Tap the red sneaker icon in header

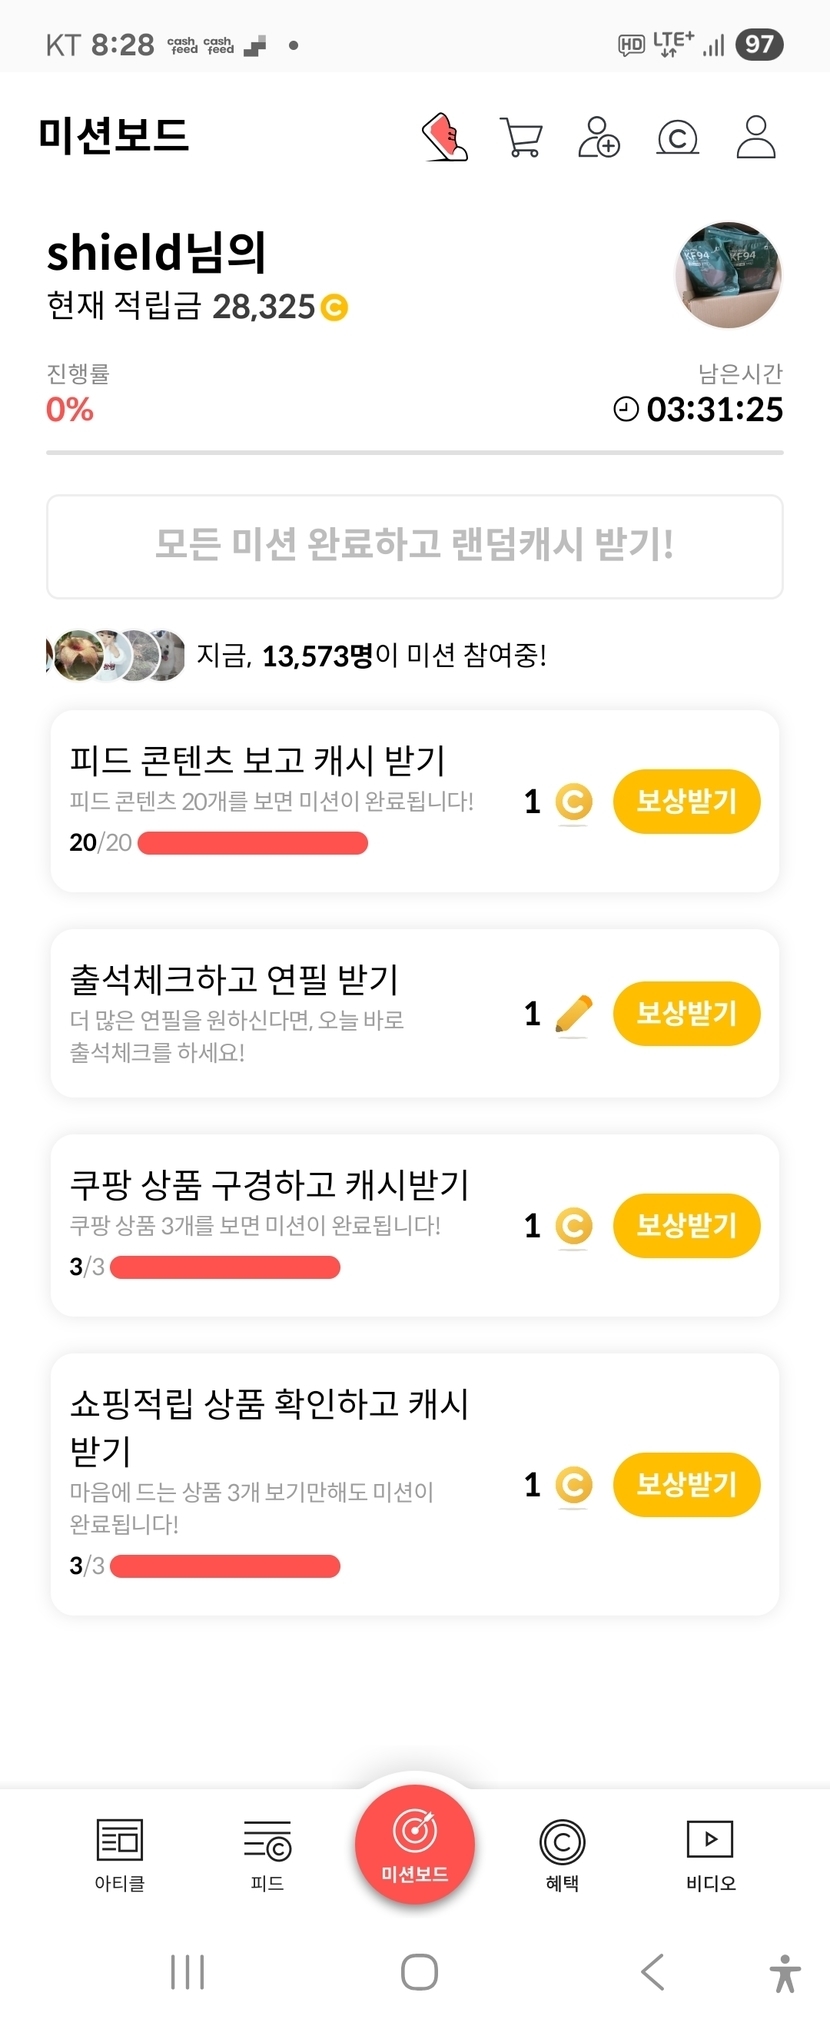pyautogui.click(x=445, y=137)
